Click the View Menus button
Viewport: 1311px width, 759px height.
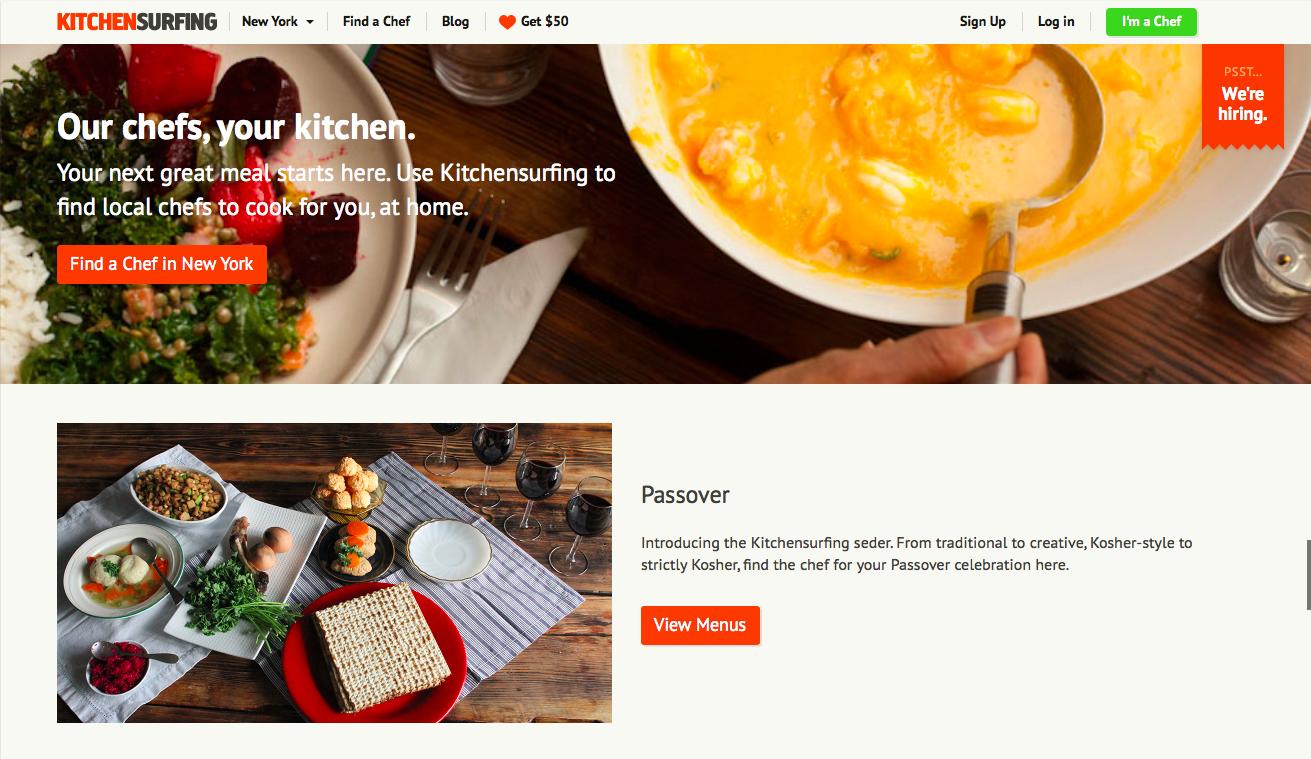[700, 625]
